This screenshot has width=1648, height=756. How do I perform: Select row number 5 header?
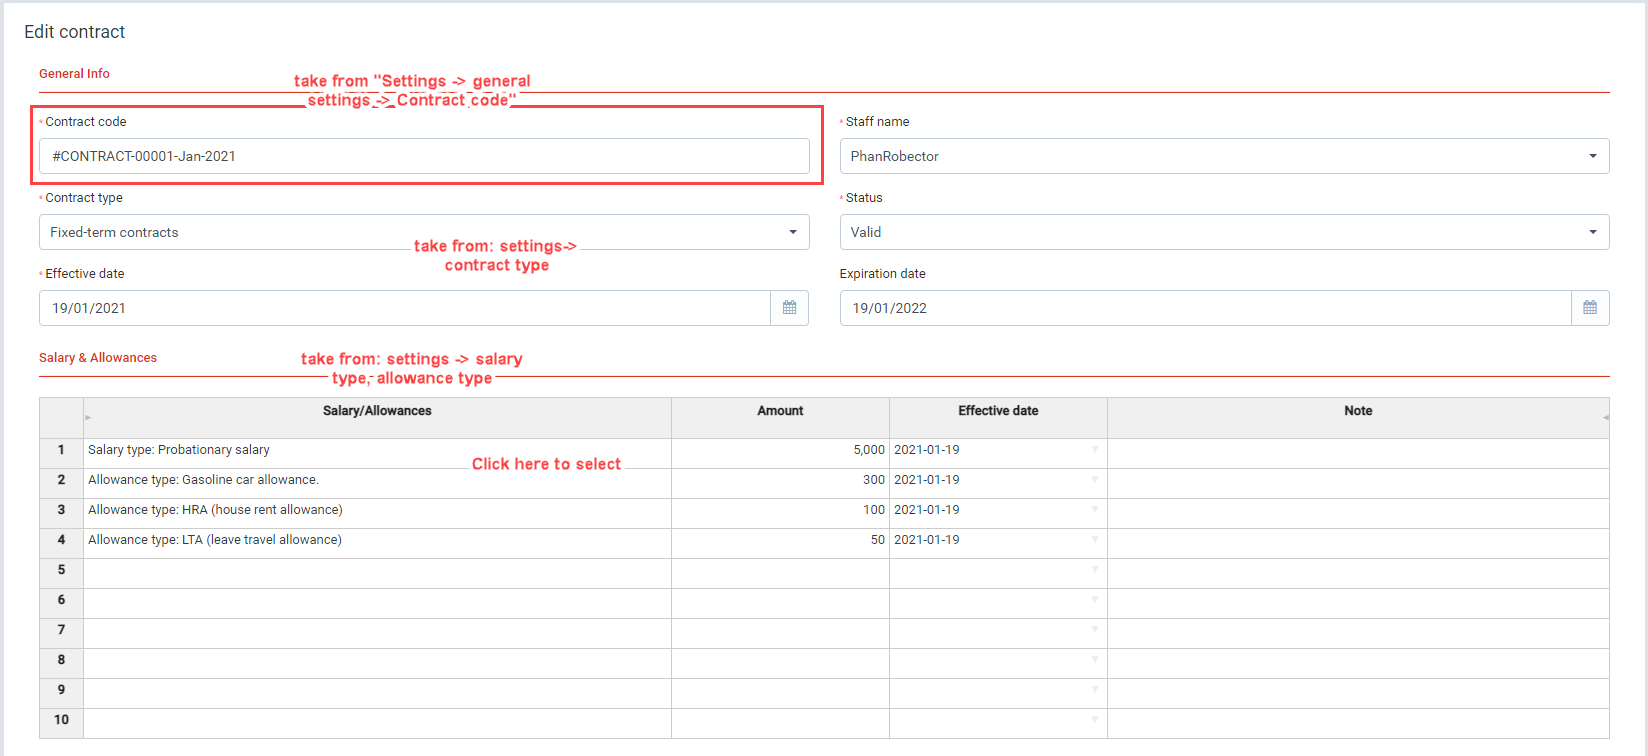61,574
